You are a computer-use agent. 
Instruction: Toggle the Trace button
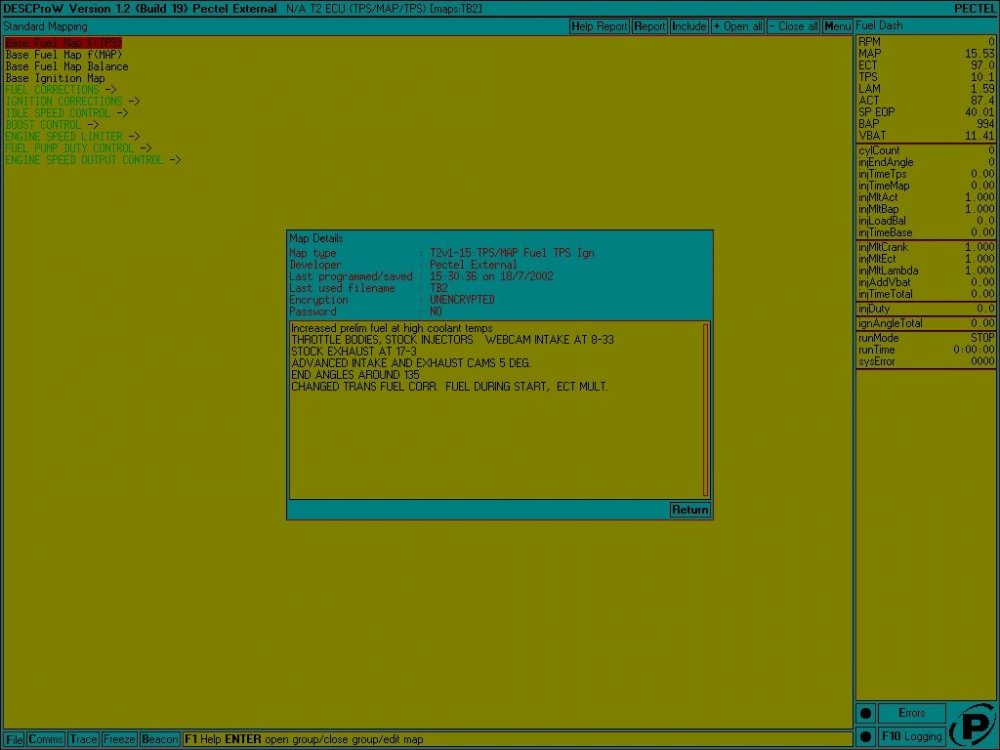point(83,739)
